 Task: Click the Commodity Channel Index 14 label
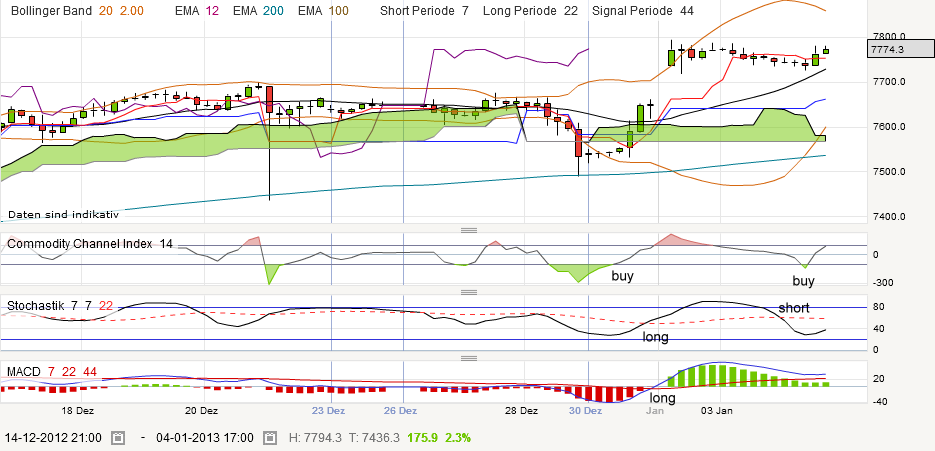(89, 243)
